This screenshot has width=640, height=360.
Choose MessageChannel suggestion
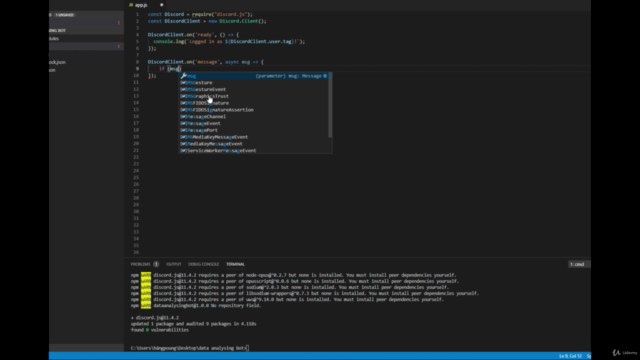tap(254, 117)
